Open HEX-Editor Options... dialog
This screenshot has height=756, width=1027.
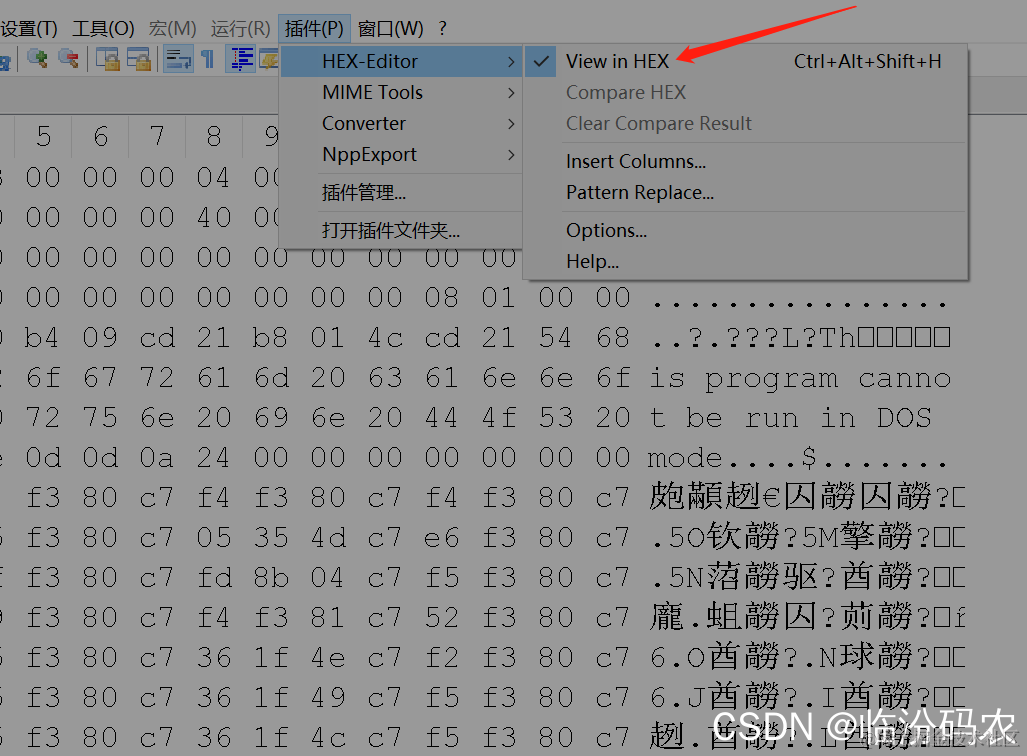pos(745,231)
